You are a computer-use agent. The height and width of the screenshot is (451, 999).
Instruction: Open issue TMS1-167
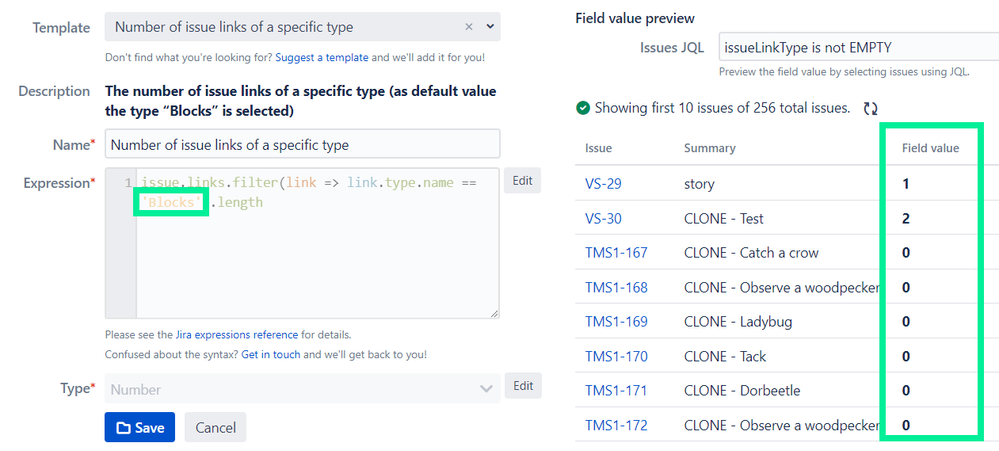[x=616, y=253]
